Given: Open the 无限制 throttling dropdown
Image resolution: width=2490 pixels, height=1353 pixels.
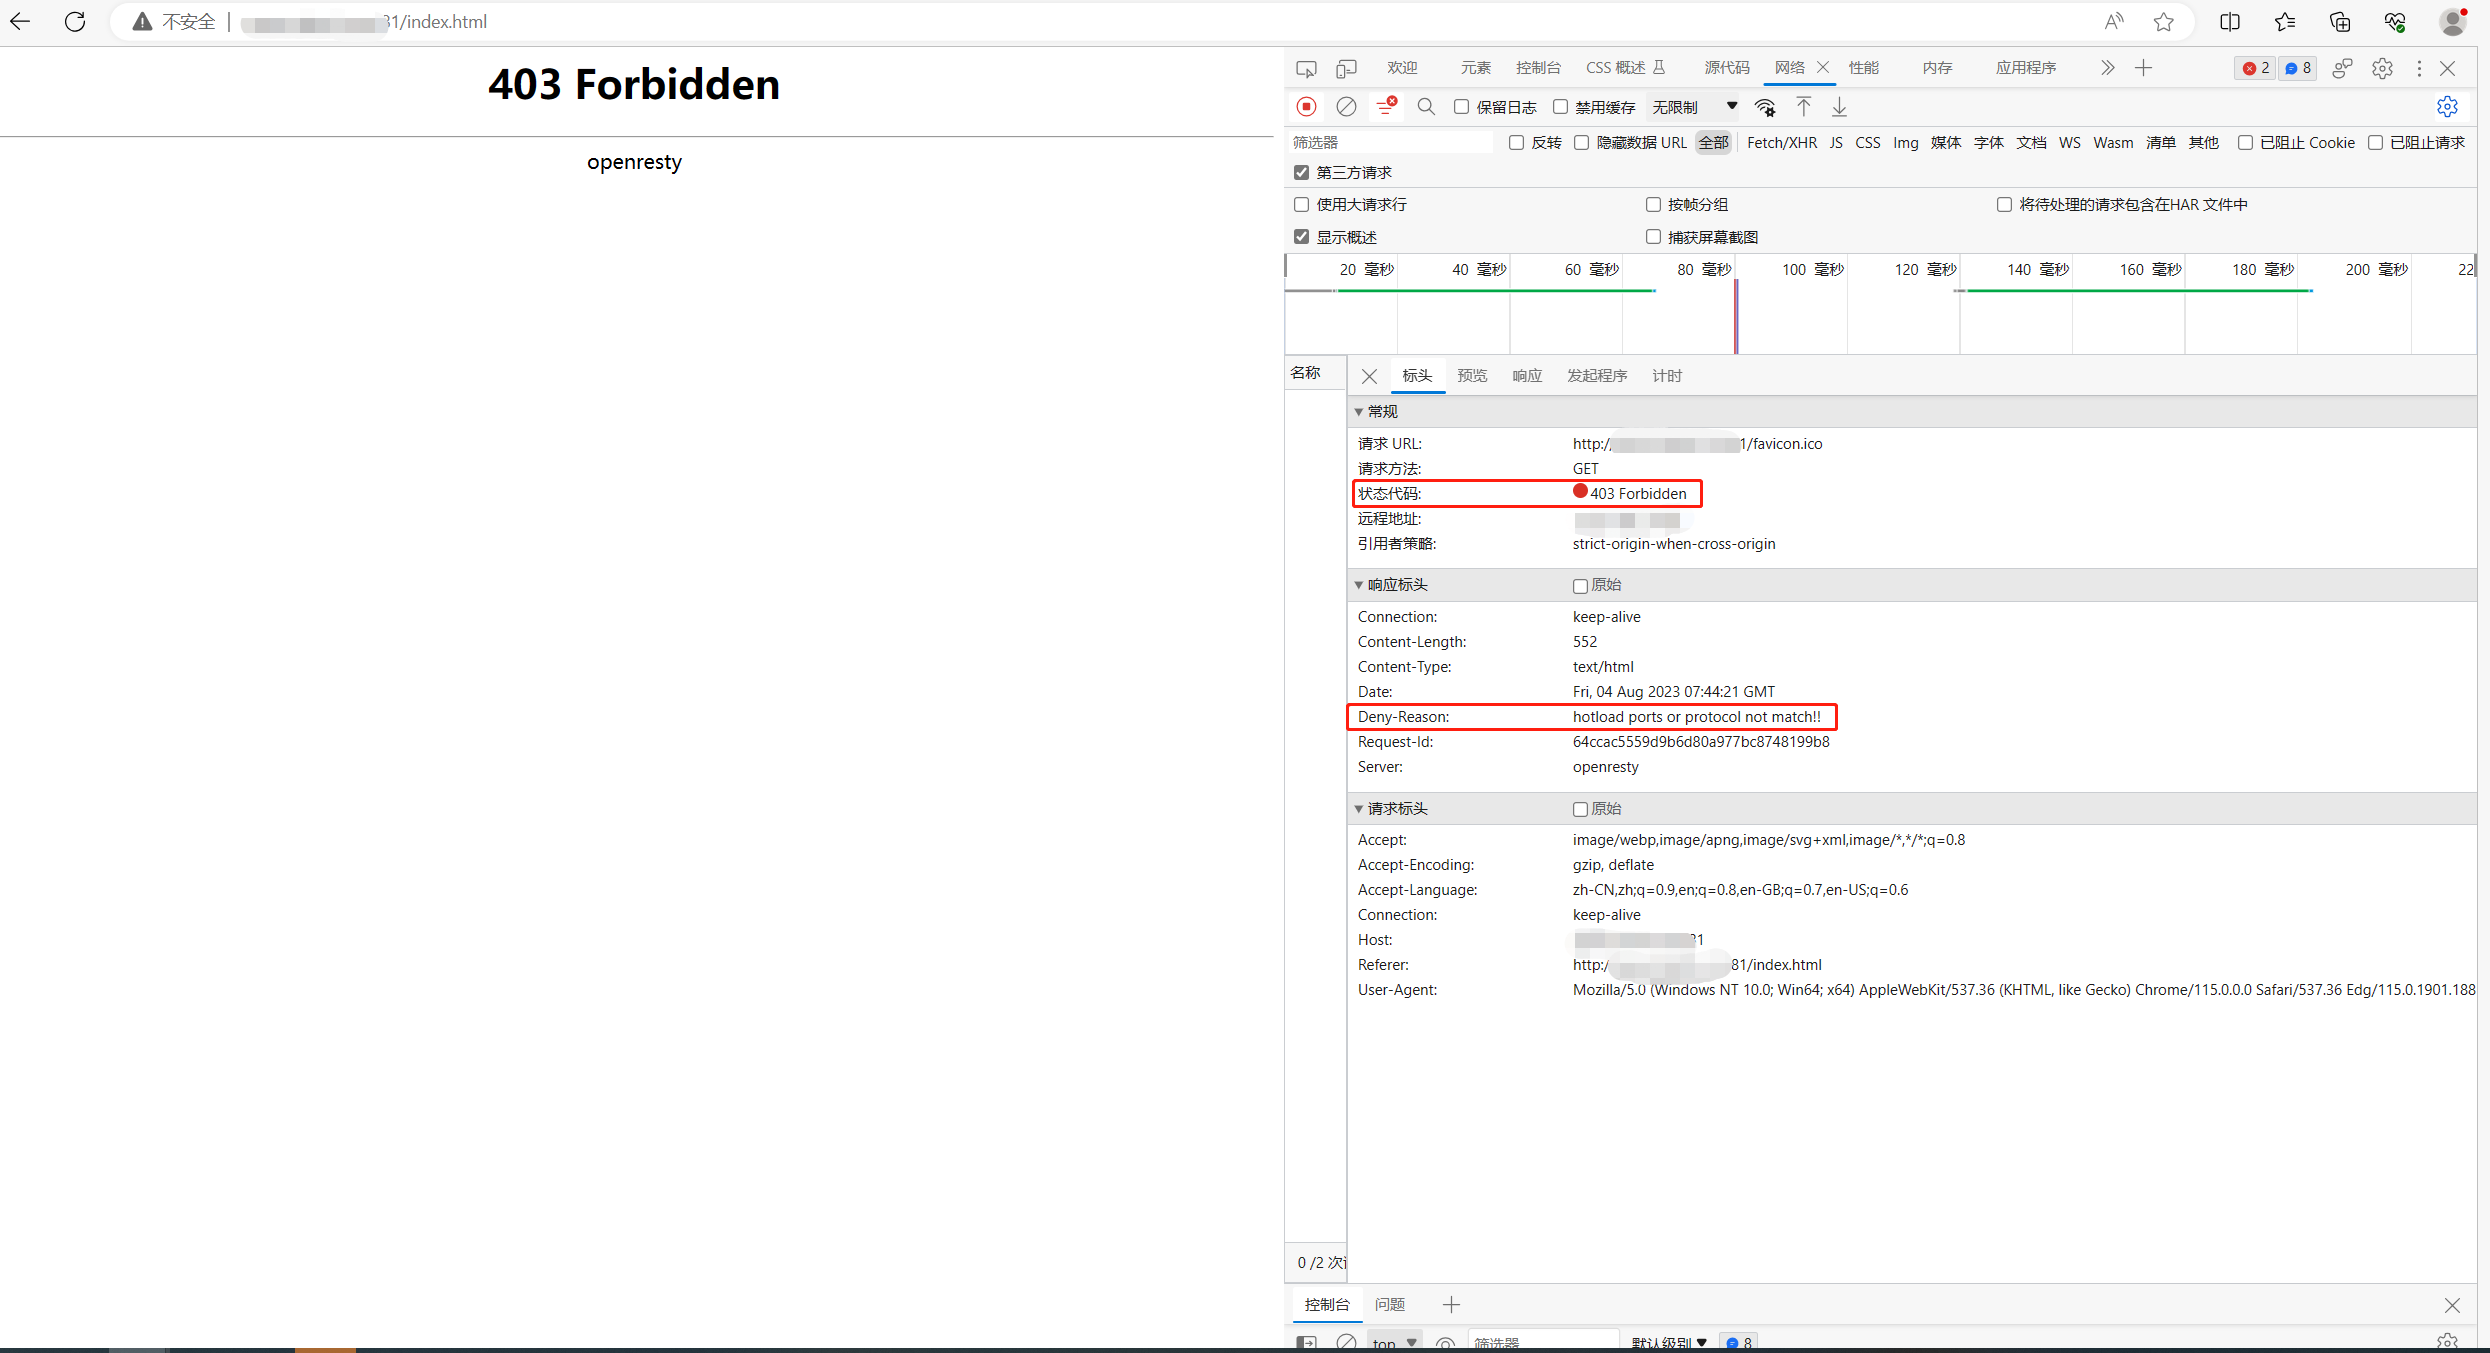Looking at the screenshot, I should 1694,107.
